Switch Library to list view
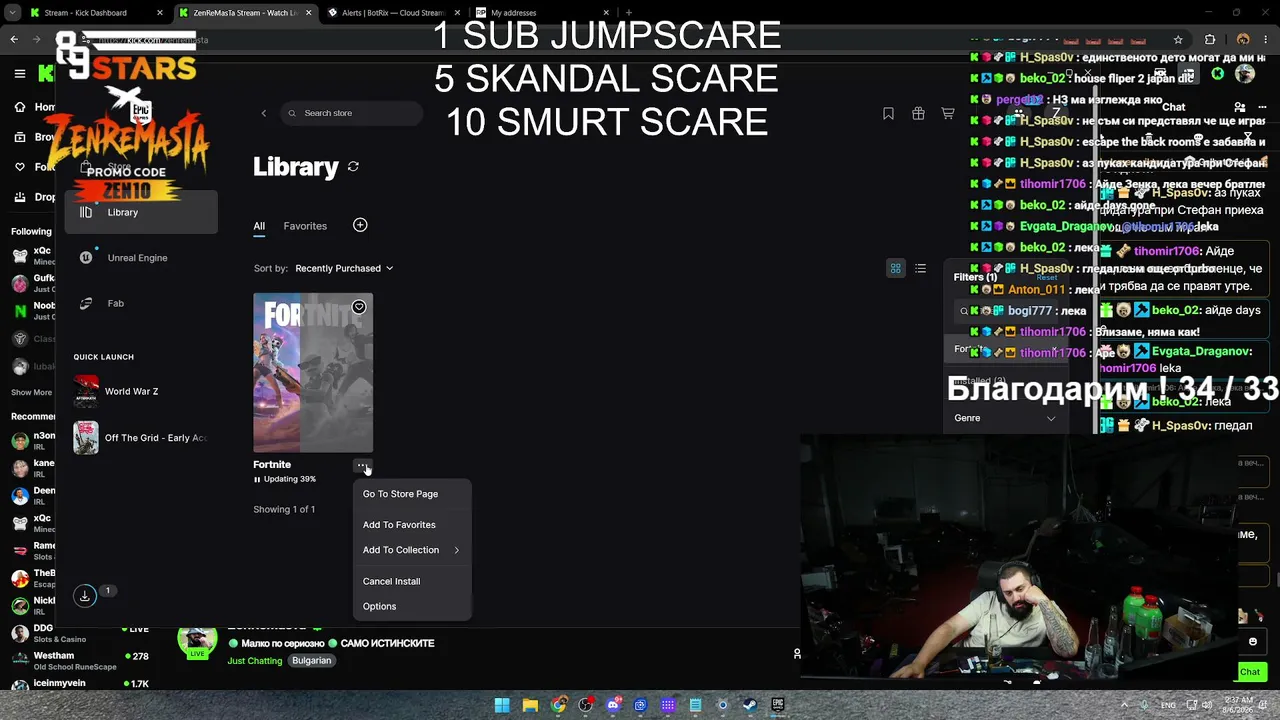Viewport: 1280px width, 720px height. tap(920, 268)
